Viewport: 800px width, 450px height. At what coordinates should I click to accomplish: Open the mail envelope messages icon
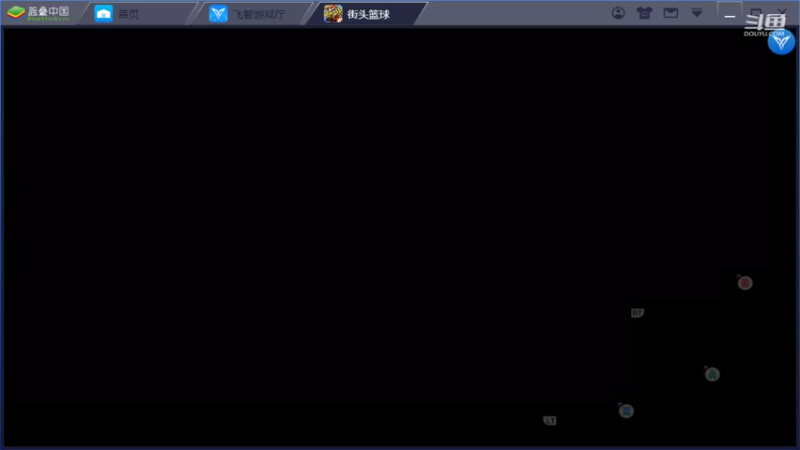tap(670, 13)
